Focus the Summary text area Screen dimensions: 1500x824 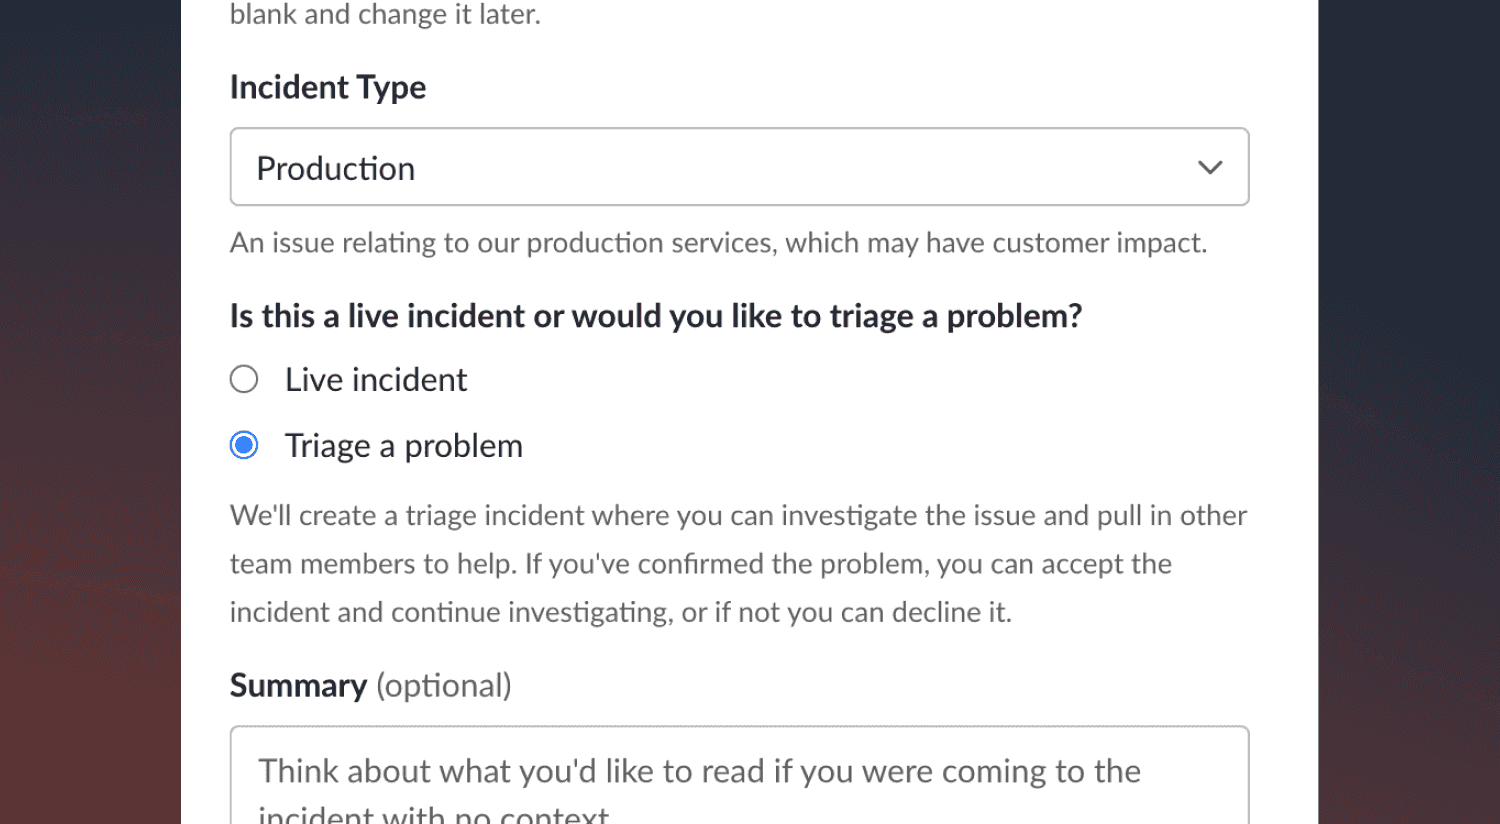pos(739,785)
